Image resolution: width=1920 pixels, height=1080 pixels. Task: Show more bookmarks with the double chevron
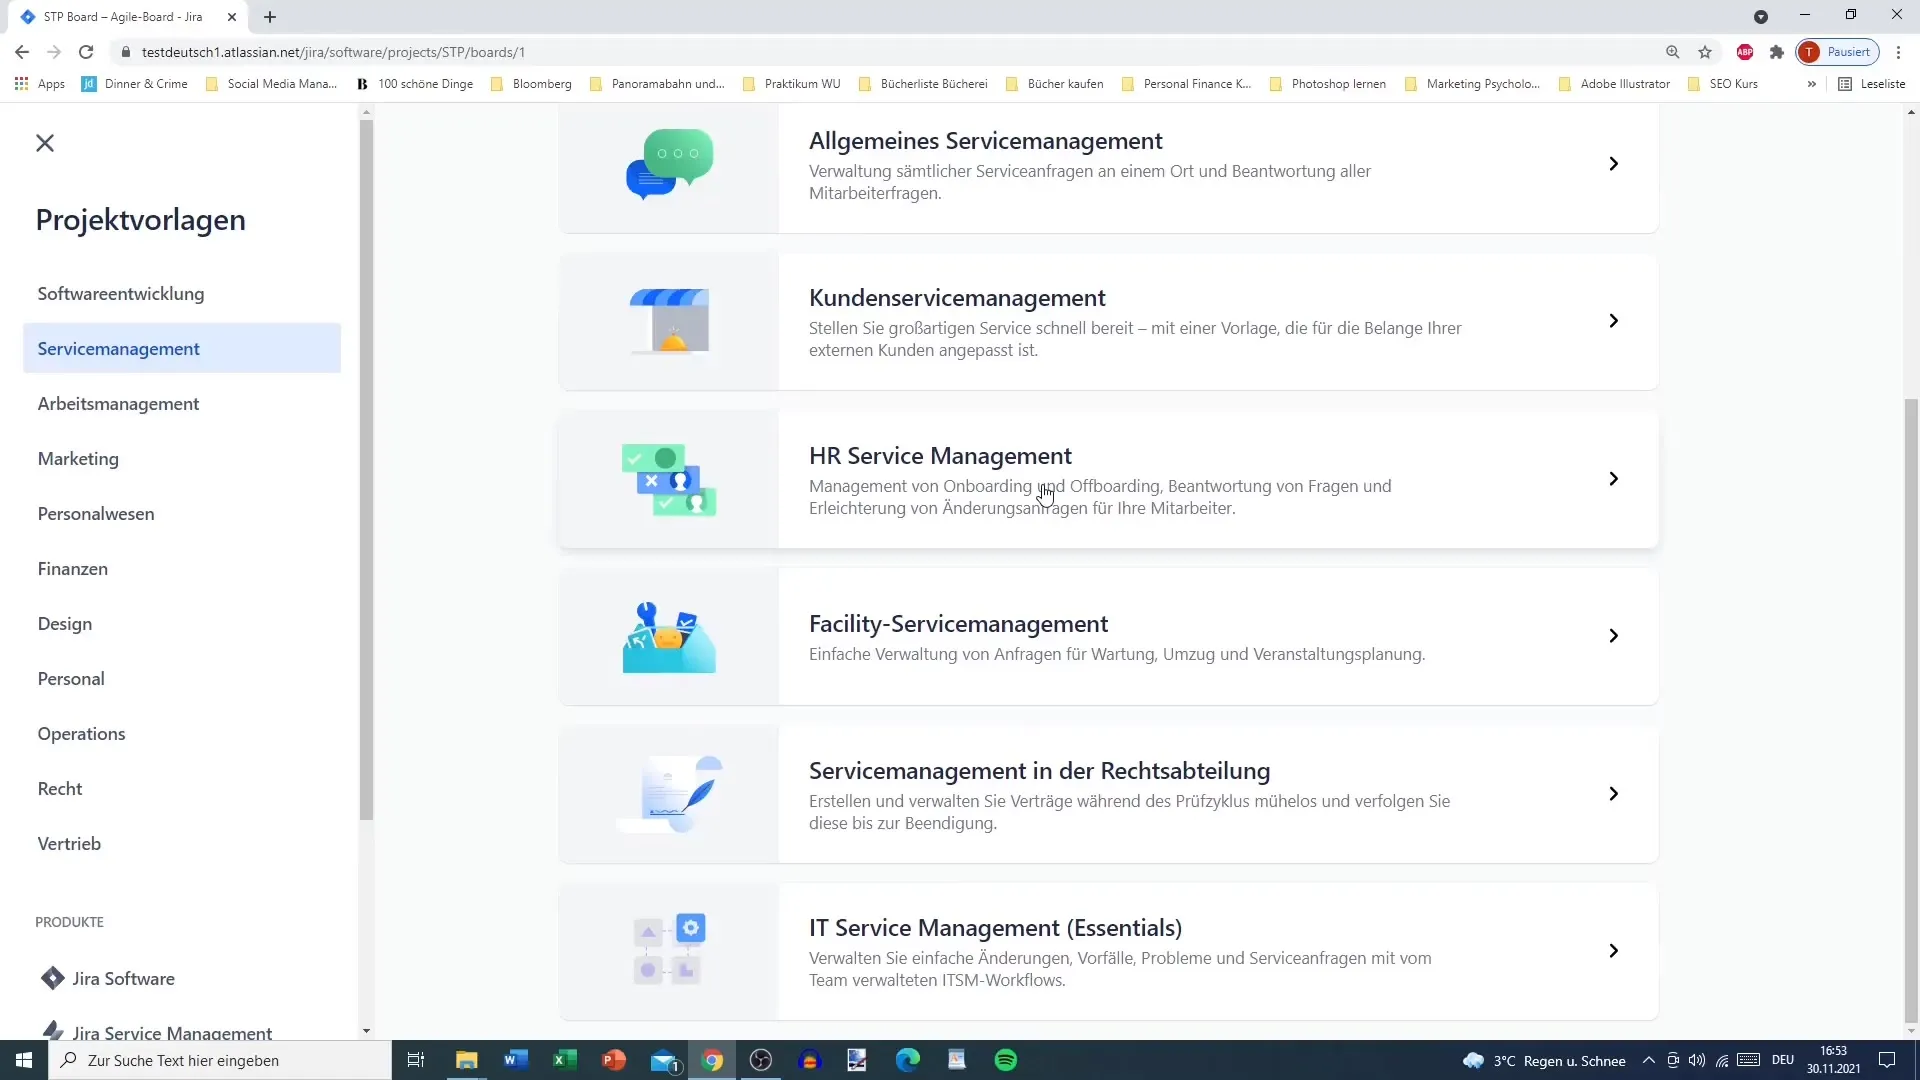(x=1811, y=84)
